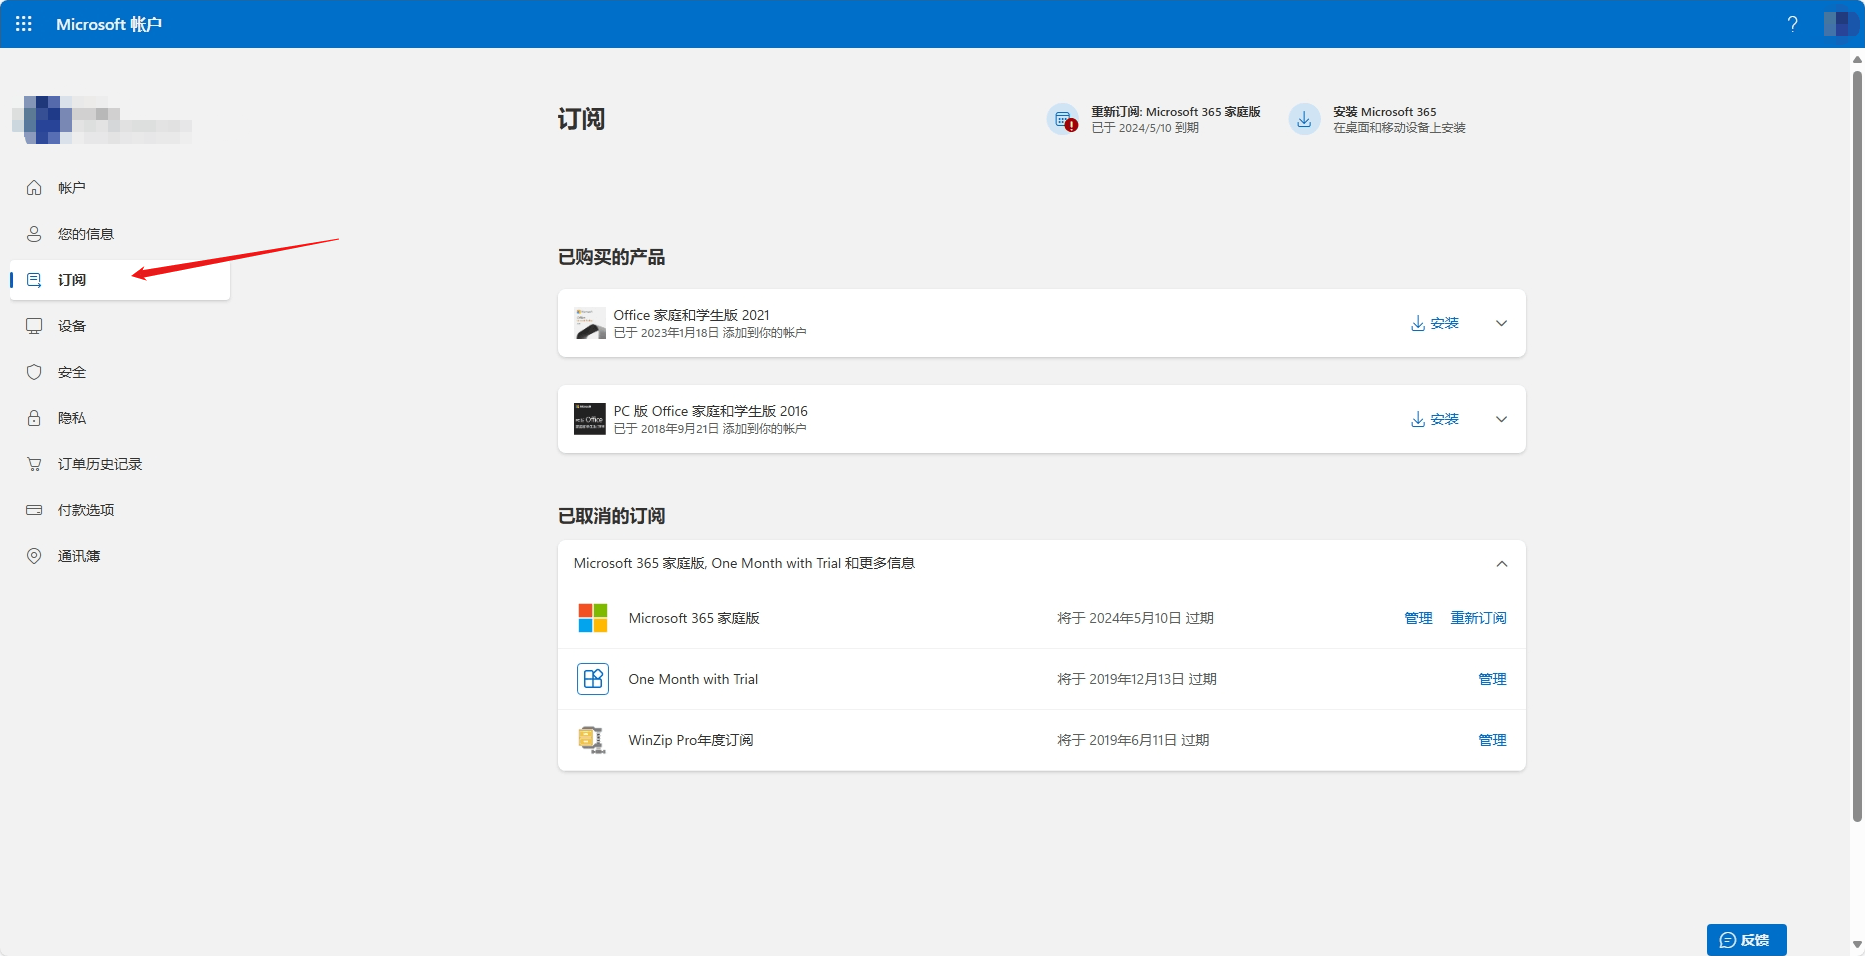Click the text 将于 2019年6月11日 过期
Viewport: 1865px width, 956px height.
point(1133,740)
